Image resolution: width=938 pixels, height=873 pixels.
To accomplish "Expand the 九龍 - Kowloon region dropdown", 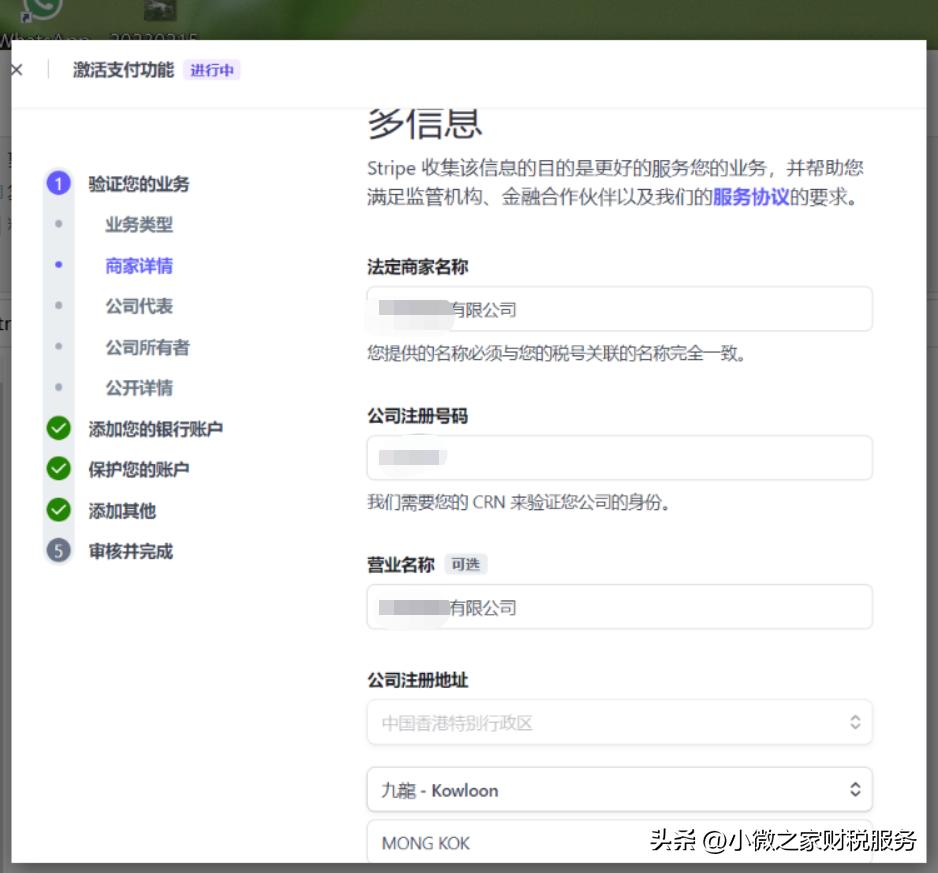I will 619,790.
